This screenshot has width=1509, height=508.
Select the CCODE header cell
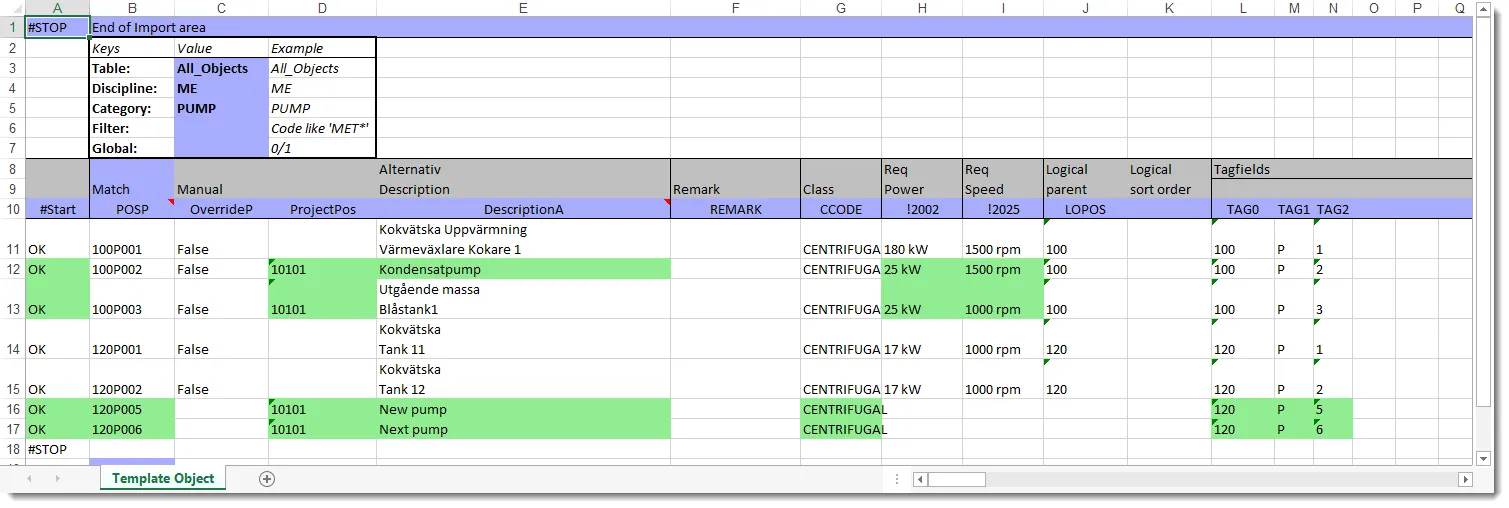point(840,209)
